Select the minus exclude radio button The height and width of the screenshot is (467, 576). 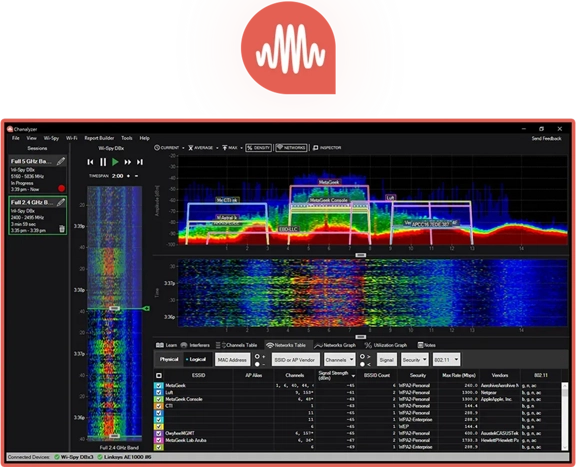(x=257, y=364)
